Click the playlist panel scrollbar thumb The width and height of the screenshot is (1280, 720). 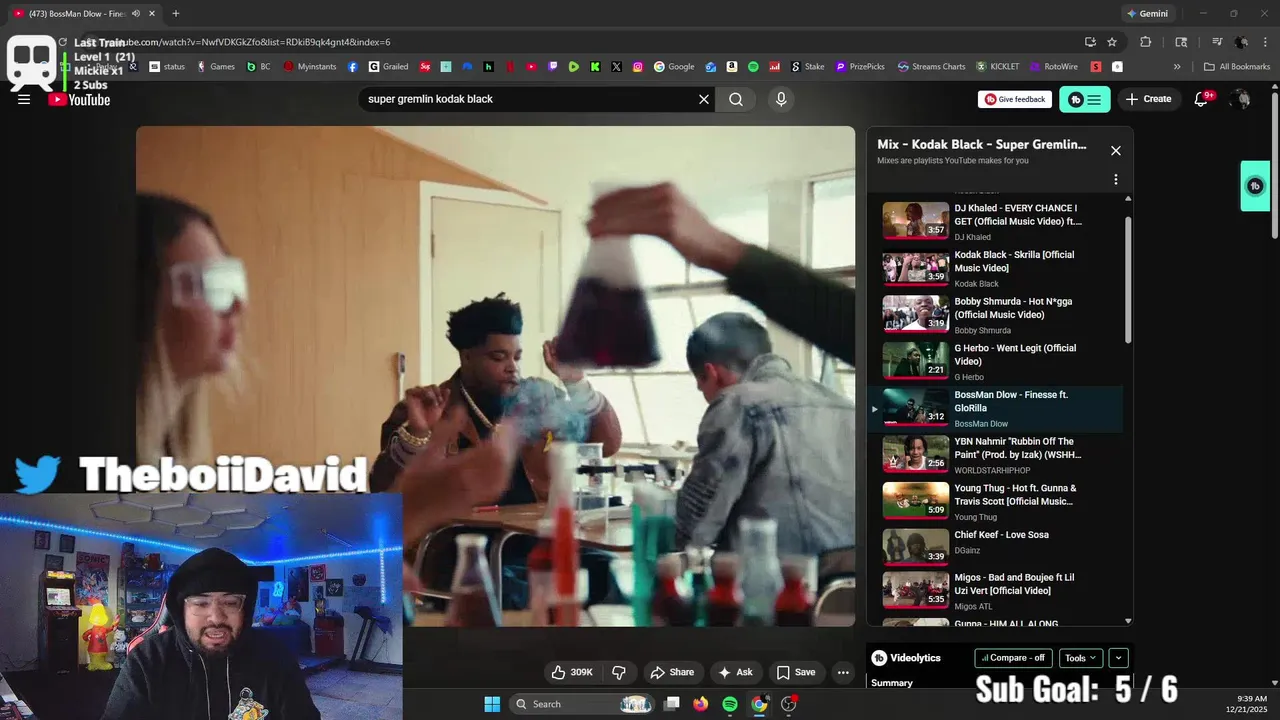point(1129,278)
